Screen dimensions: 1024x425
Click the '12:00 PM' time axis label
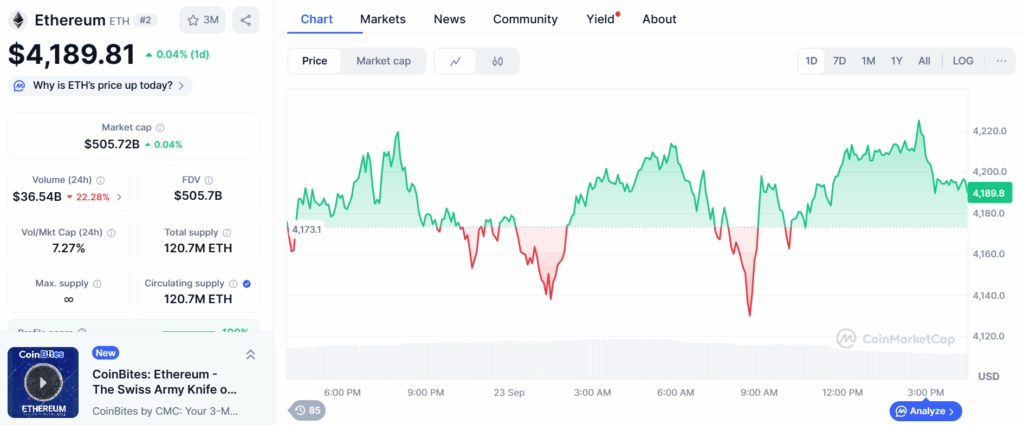tap(842, 392)
